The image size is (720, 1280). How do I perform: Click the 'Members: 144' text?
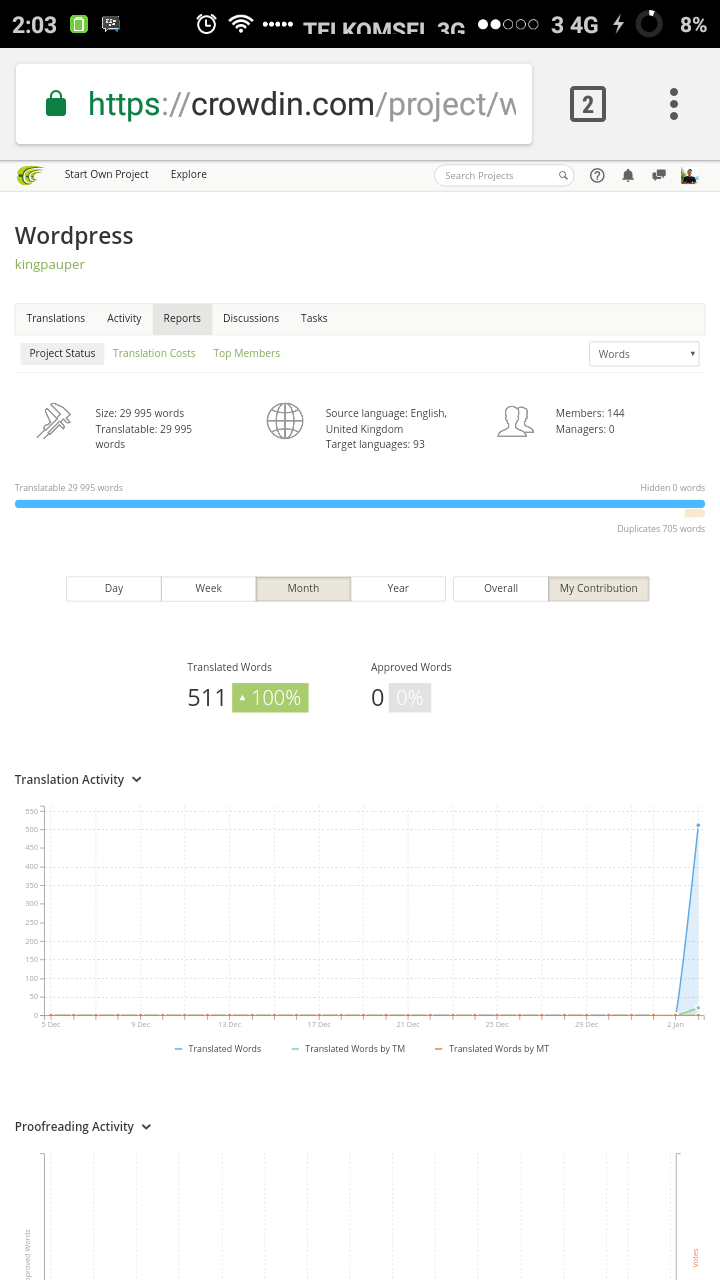590,413
